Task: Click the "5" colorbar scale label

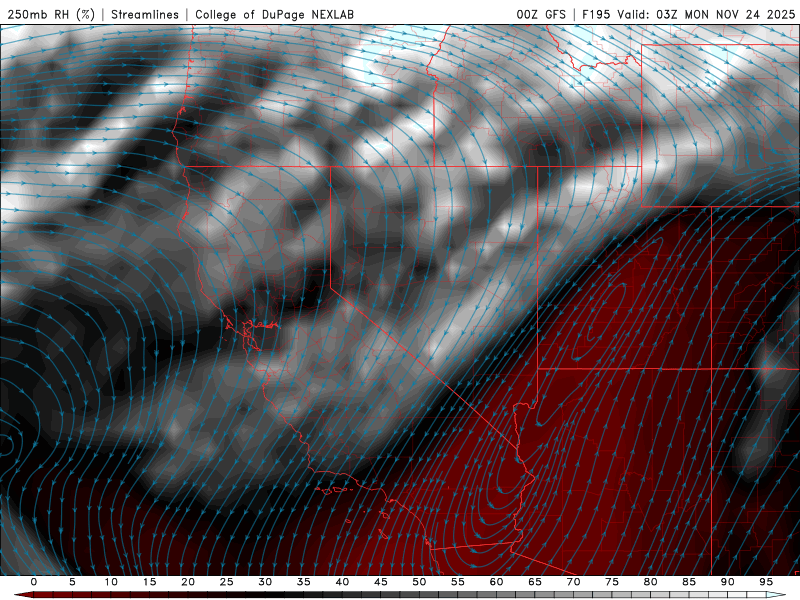Action: point(72,582)
